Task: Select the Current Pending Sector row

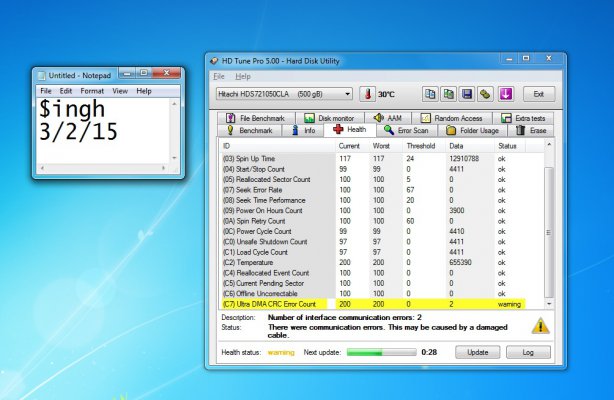Action: 372,283
